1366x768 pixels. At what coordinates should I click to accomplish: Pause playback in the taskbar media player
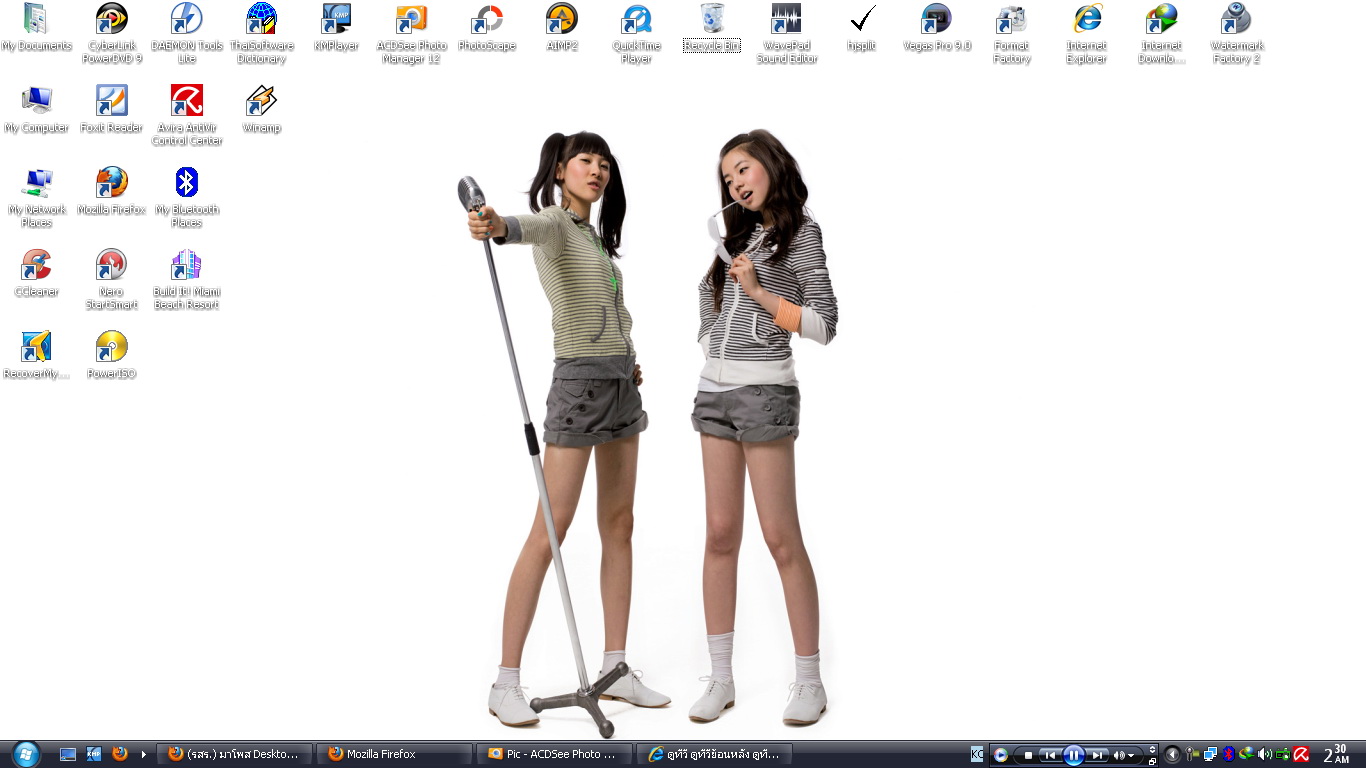(1073, 755)
